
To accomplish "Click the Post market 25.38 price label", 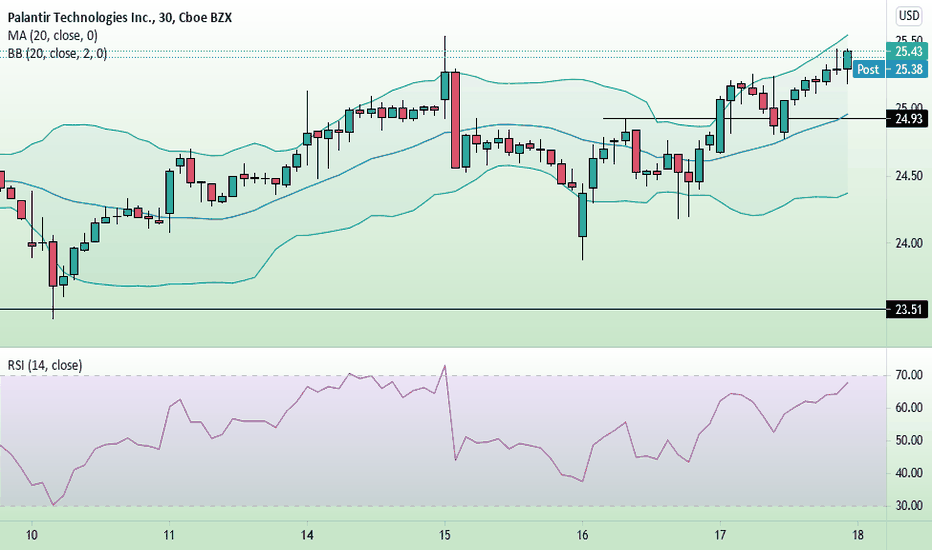I will pyautogui.click(x=890, y=70).
